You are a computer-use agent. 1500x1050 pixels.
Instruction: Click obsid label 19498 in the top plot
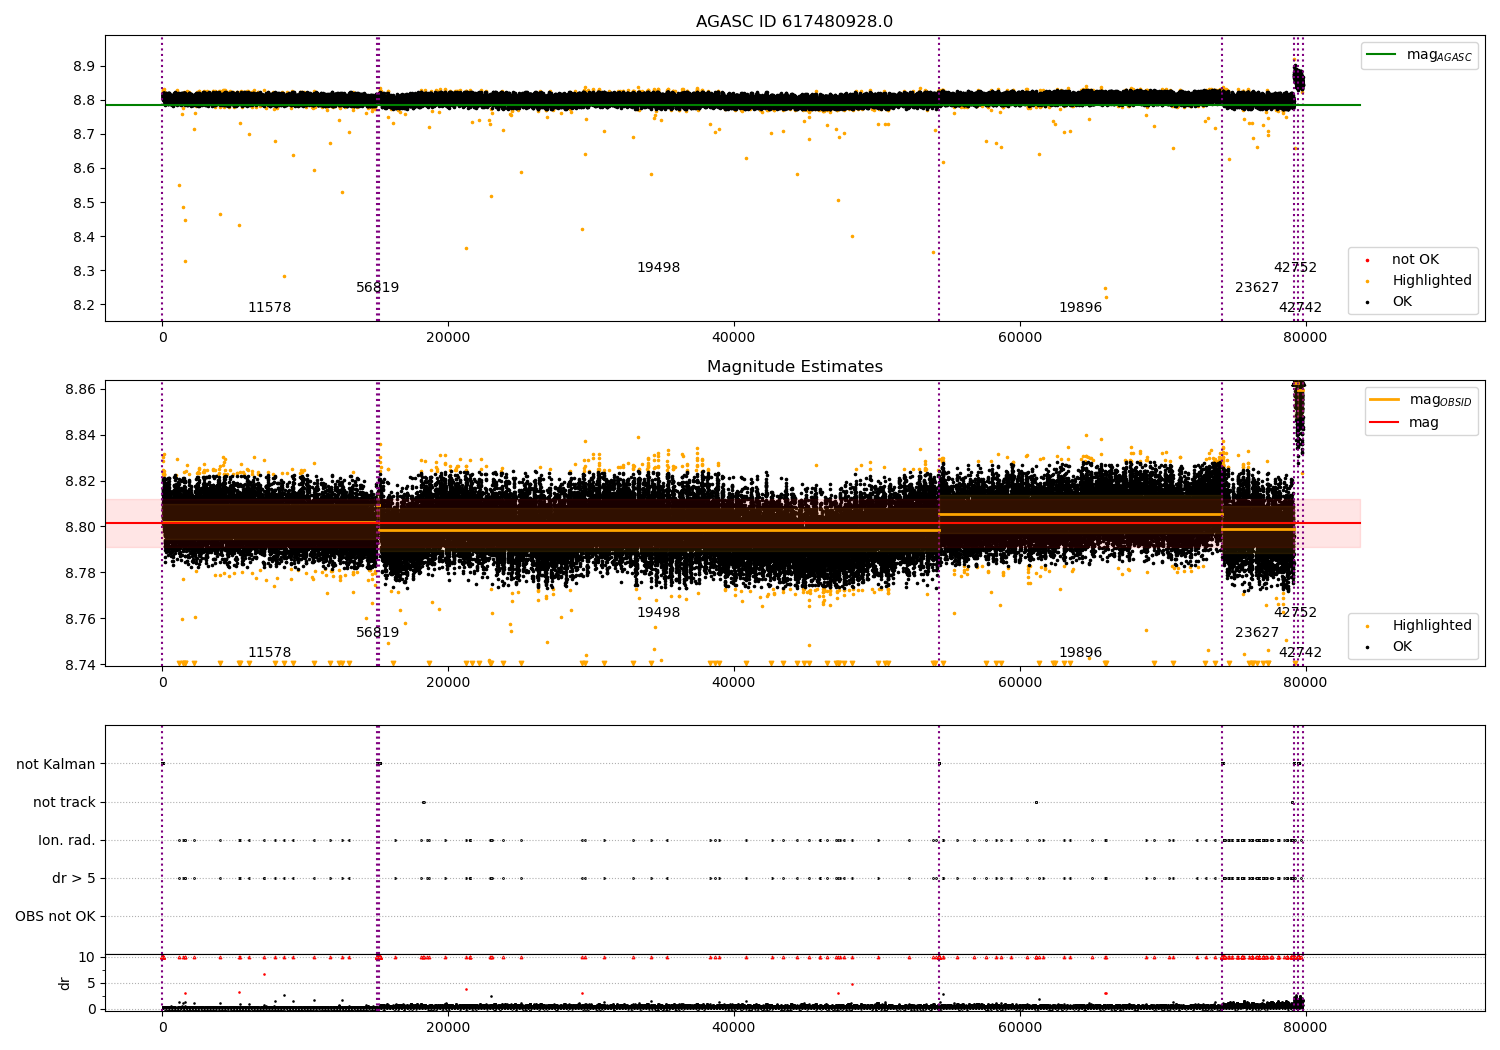pyautogui.click(x=658, y=268)
